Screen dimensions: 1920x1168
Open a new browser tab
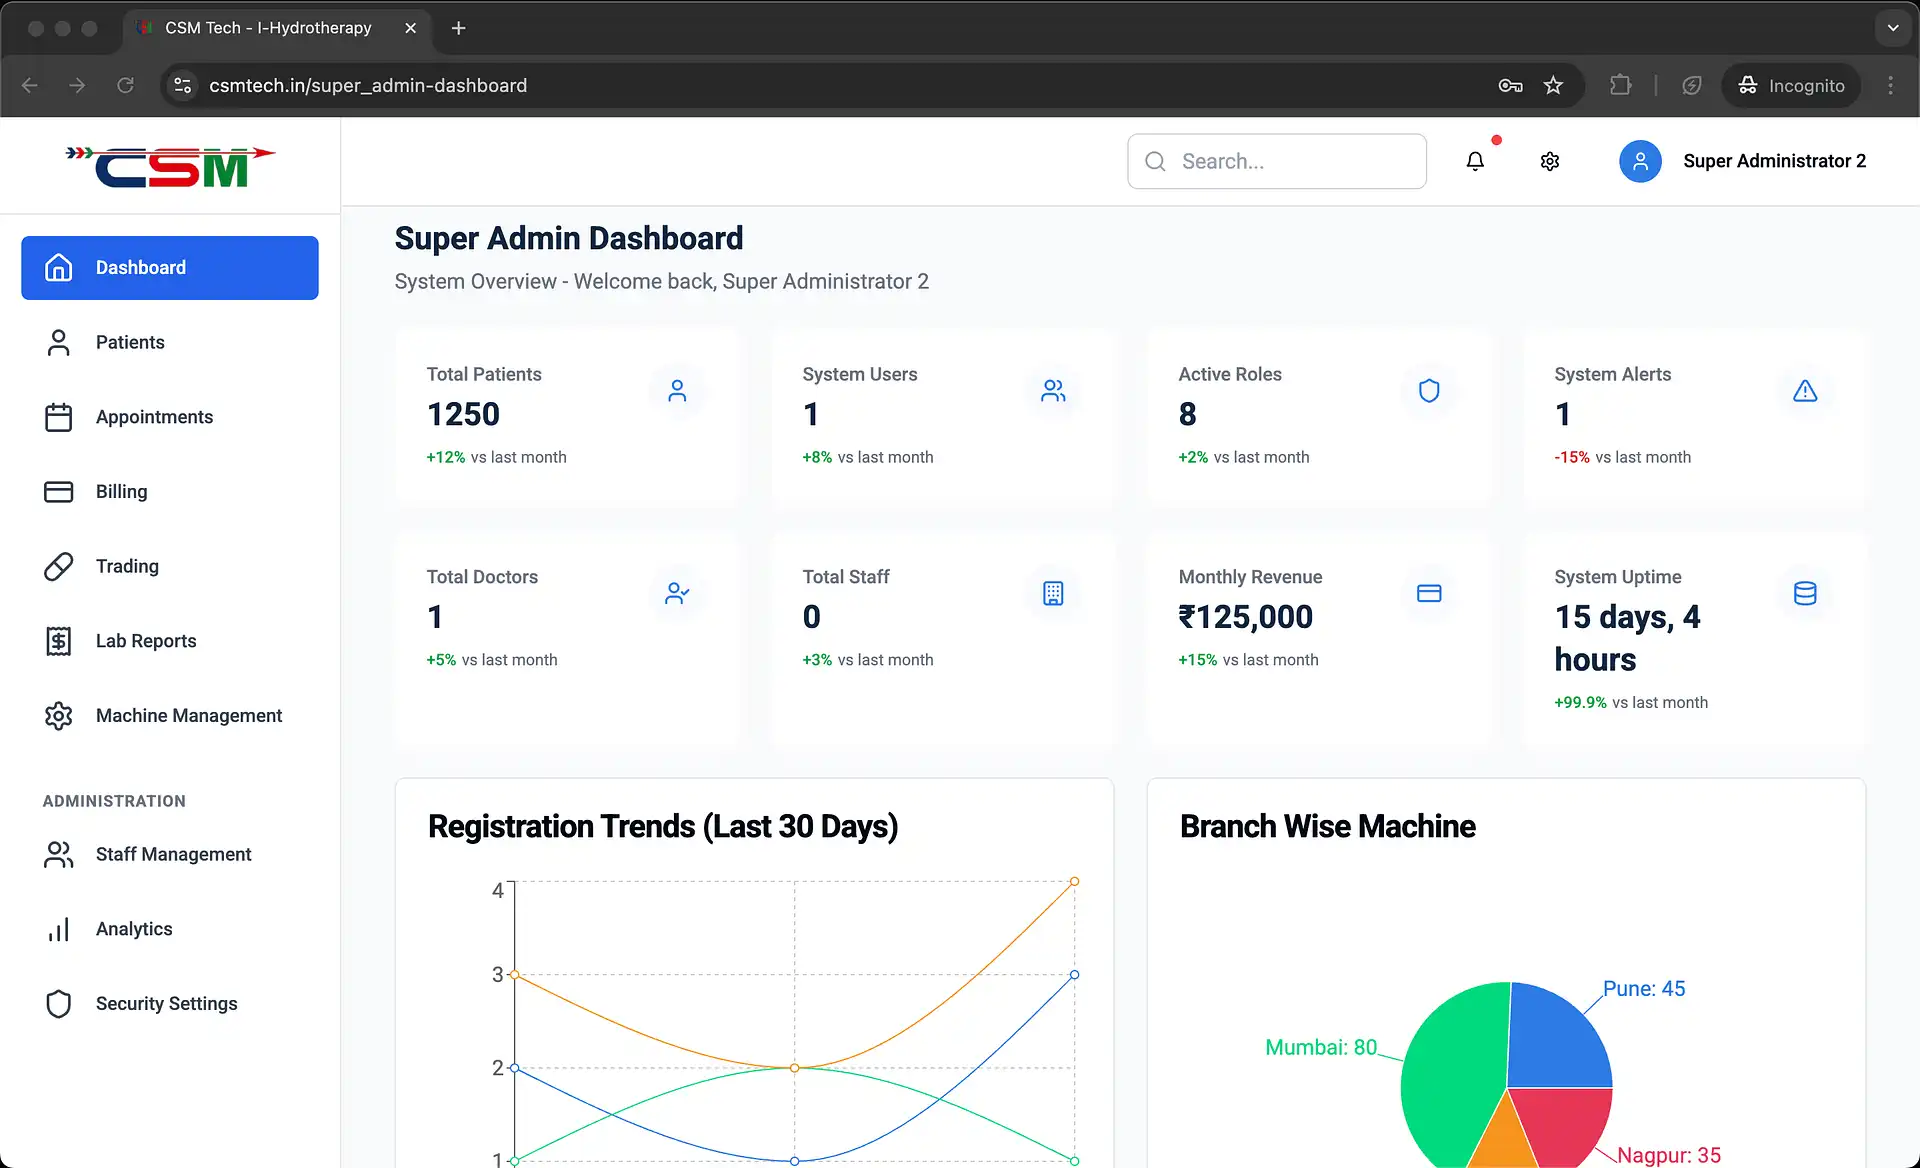(458, 28)
